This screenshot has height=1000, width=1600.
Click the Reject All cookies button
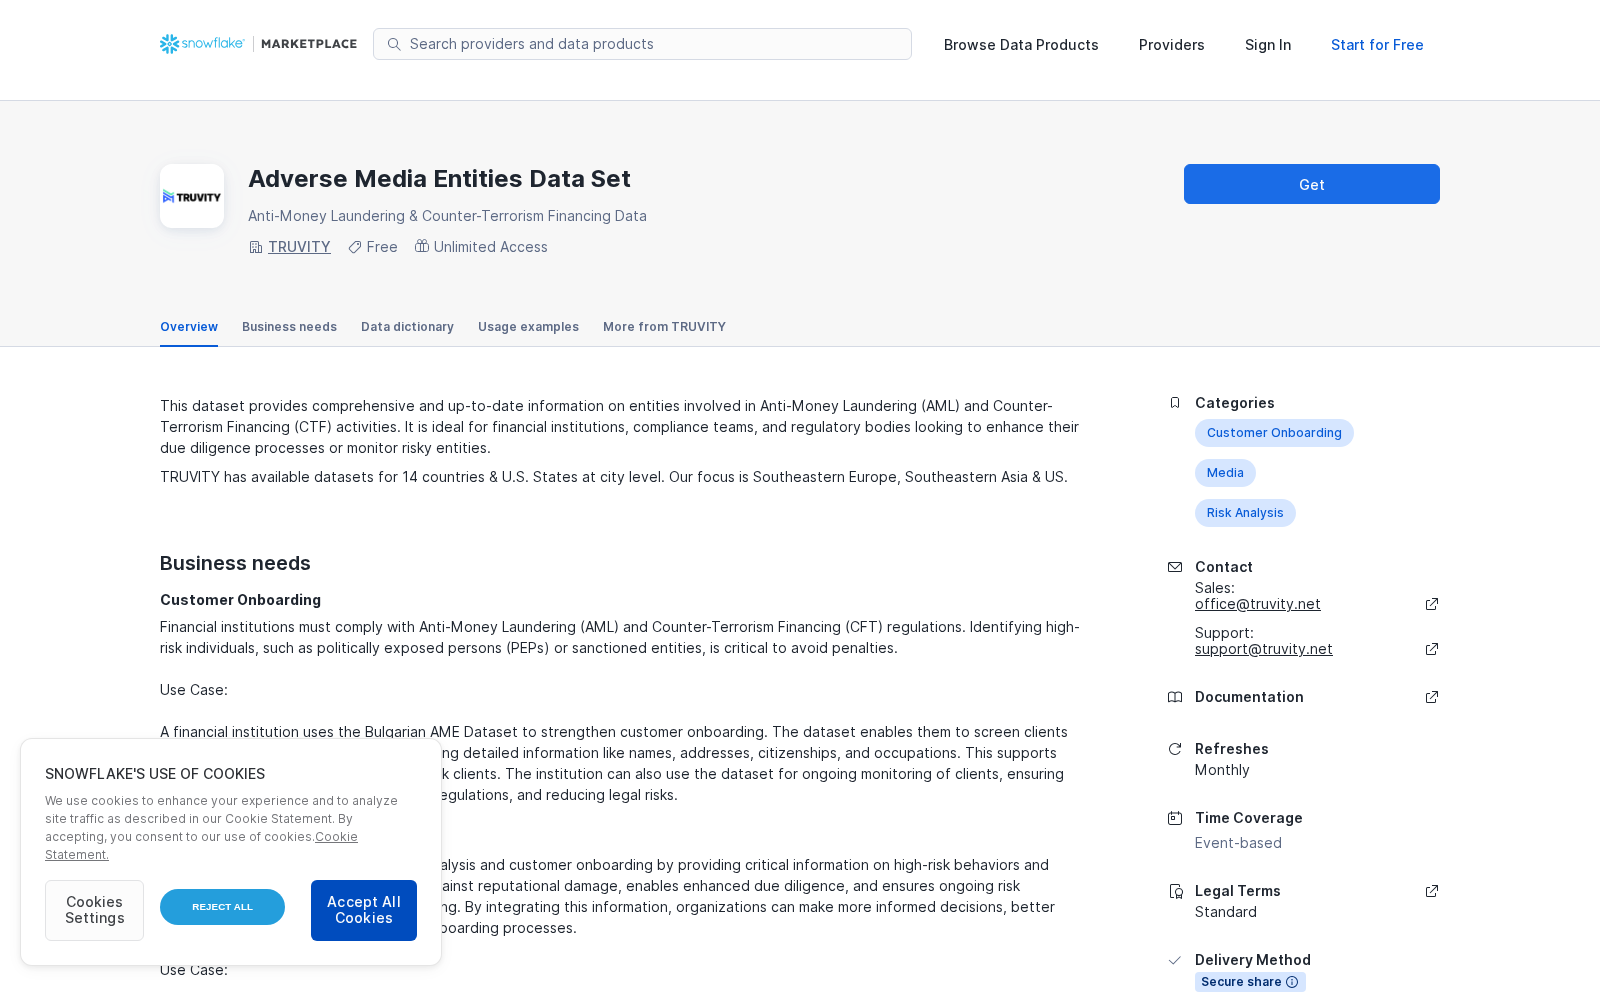pos(222,907)
